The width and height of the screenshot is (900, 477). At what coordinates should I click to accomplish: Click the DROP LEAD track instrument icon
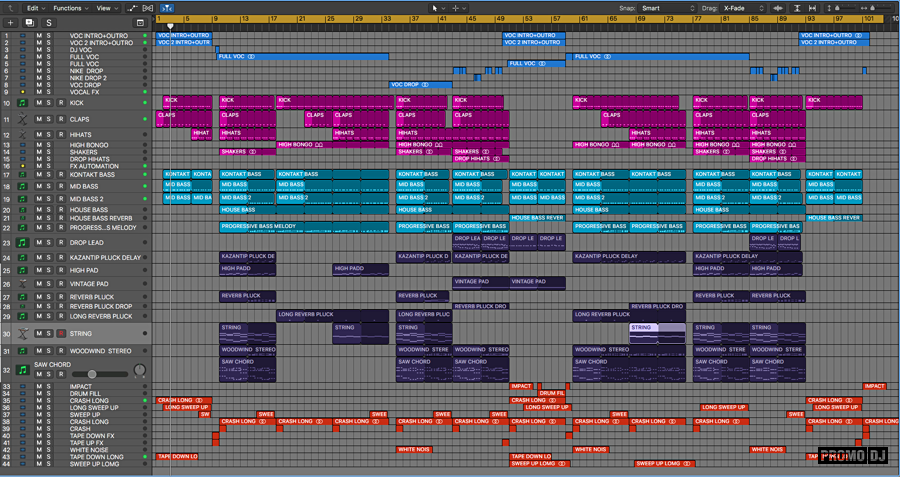pyautogui.click(x=21, y=243)
